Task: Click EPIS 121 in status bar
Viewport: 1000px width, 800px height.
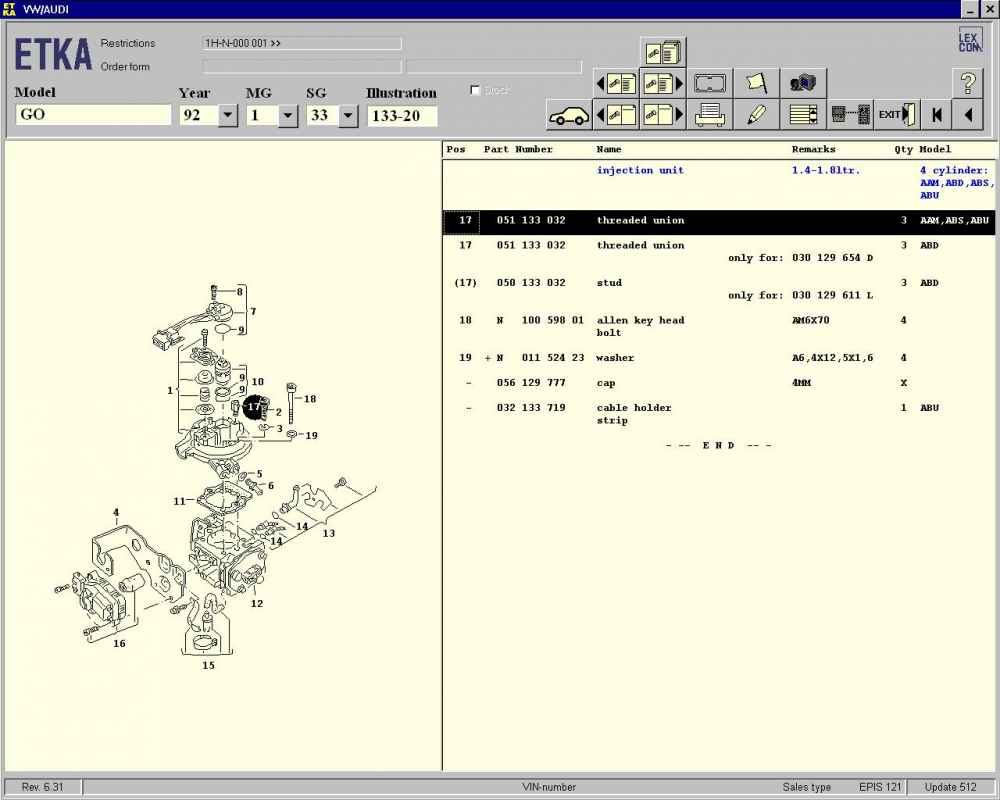Action: click(880, 787)
